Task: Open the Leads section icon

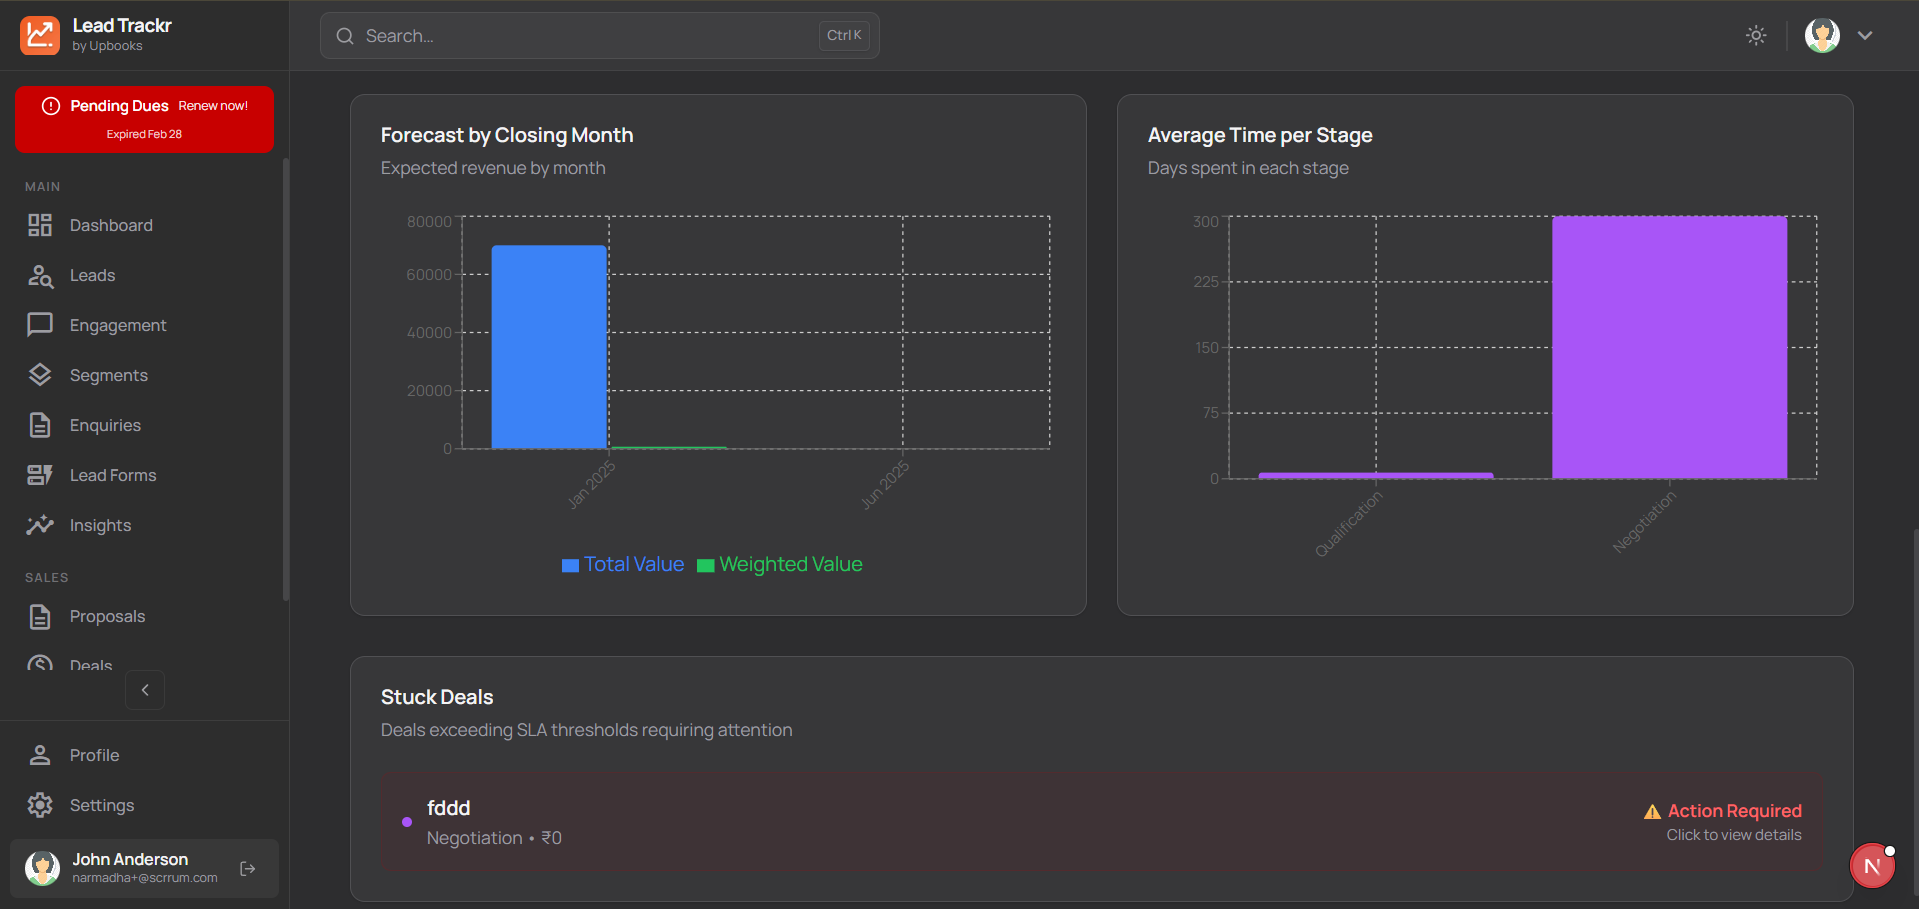Action: (x=40, y=275)
